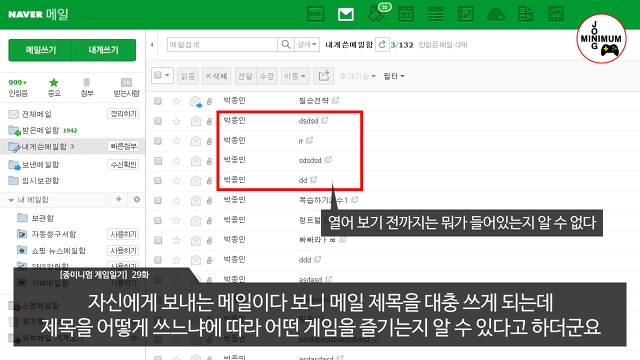The image size is (640, 360).
Task: Star the dsdsd mail
Action: [x=176, y=121]
